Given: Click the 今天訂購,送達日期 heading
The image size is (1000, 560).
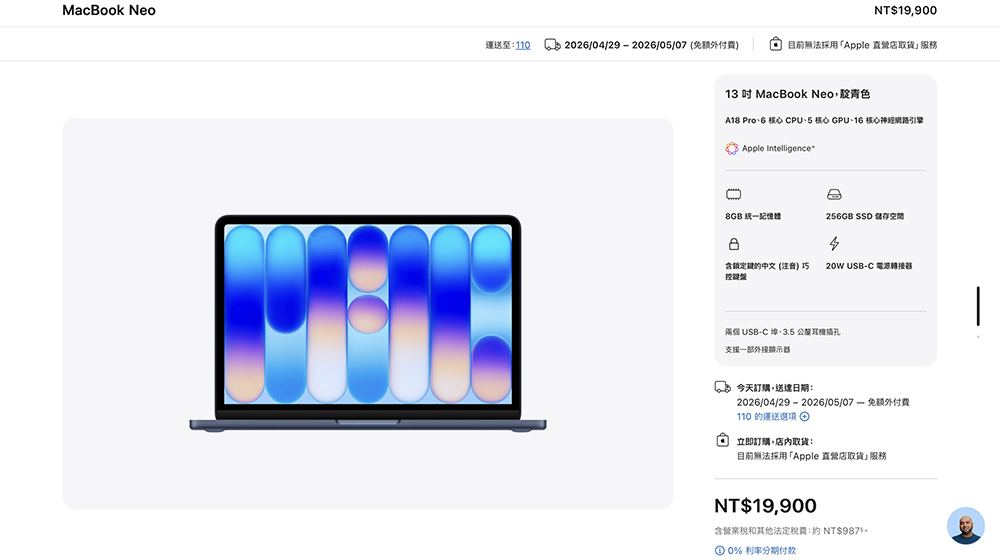Looking at the screenshot, I should tap(775, 388).
